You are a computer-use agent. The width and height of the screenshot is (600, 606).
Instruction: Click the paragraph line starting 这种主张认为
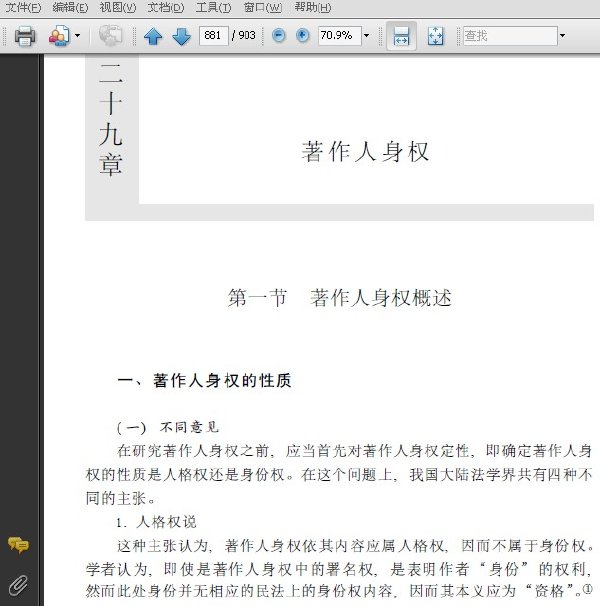(x=356, y=546)
